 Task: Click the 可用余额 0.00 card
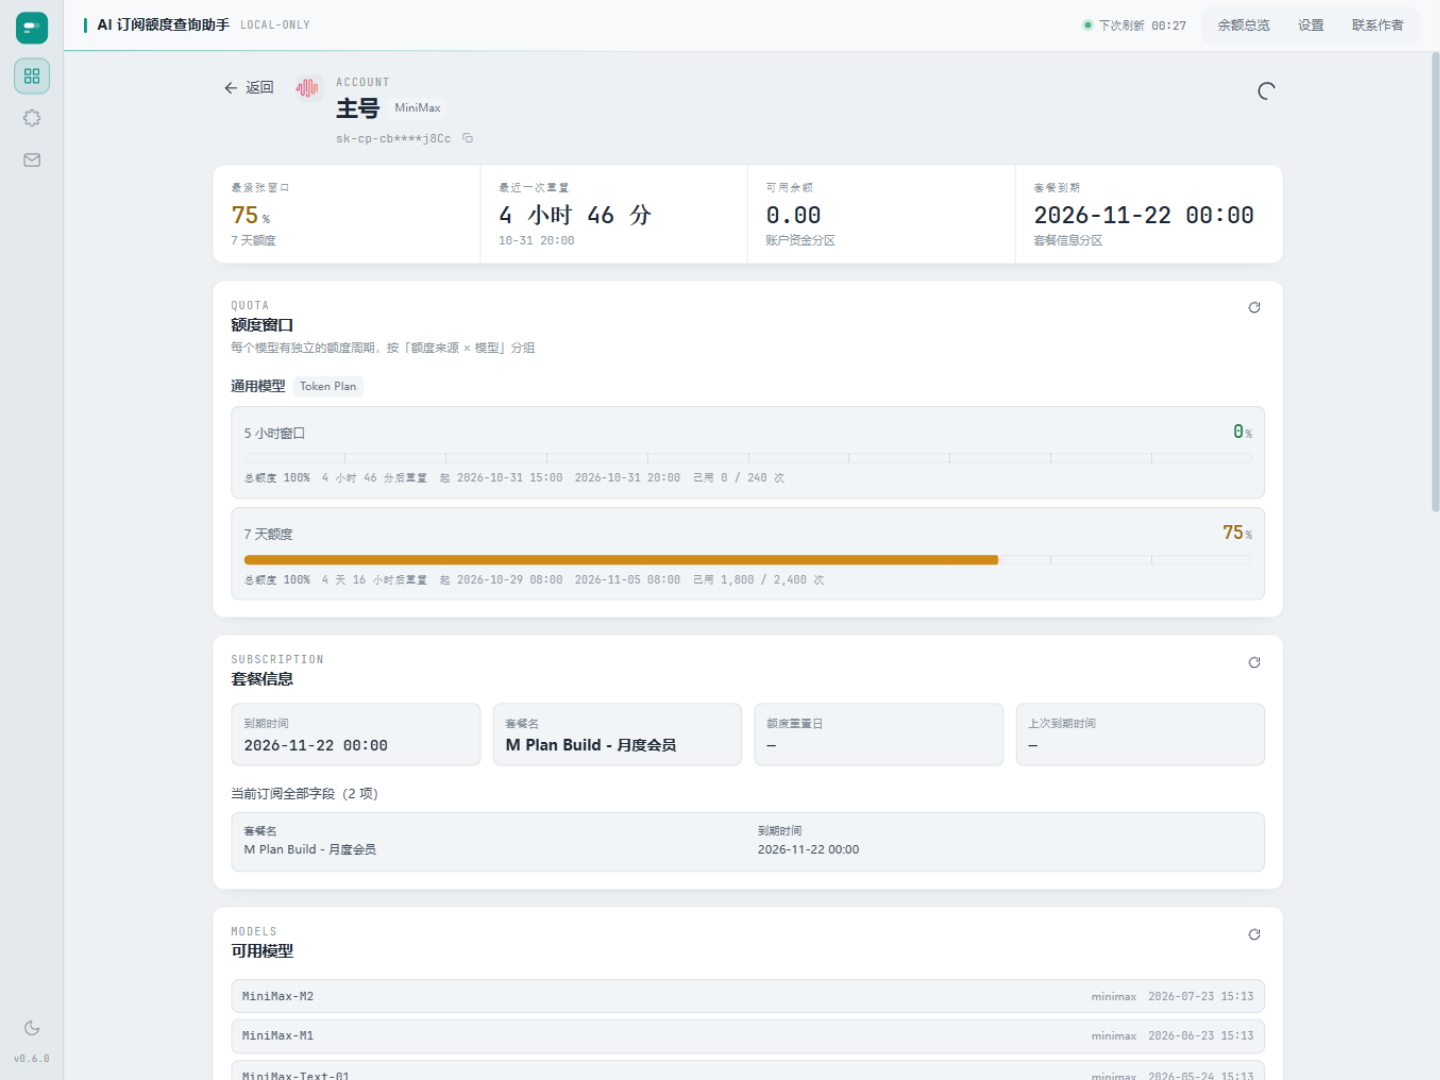coord(881,214)
